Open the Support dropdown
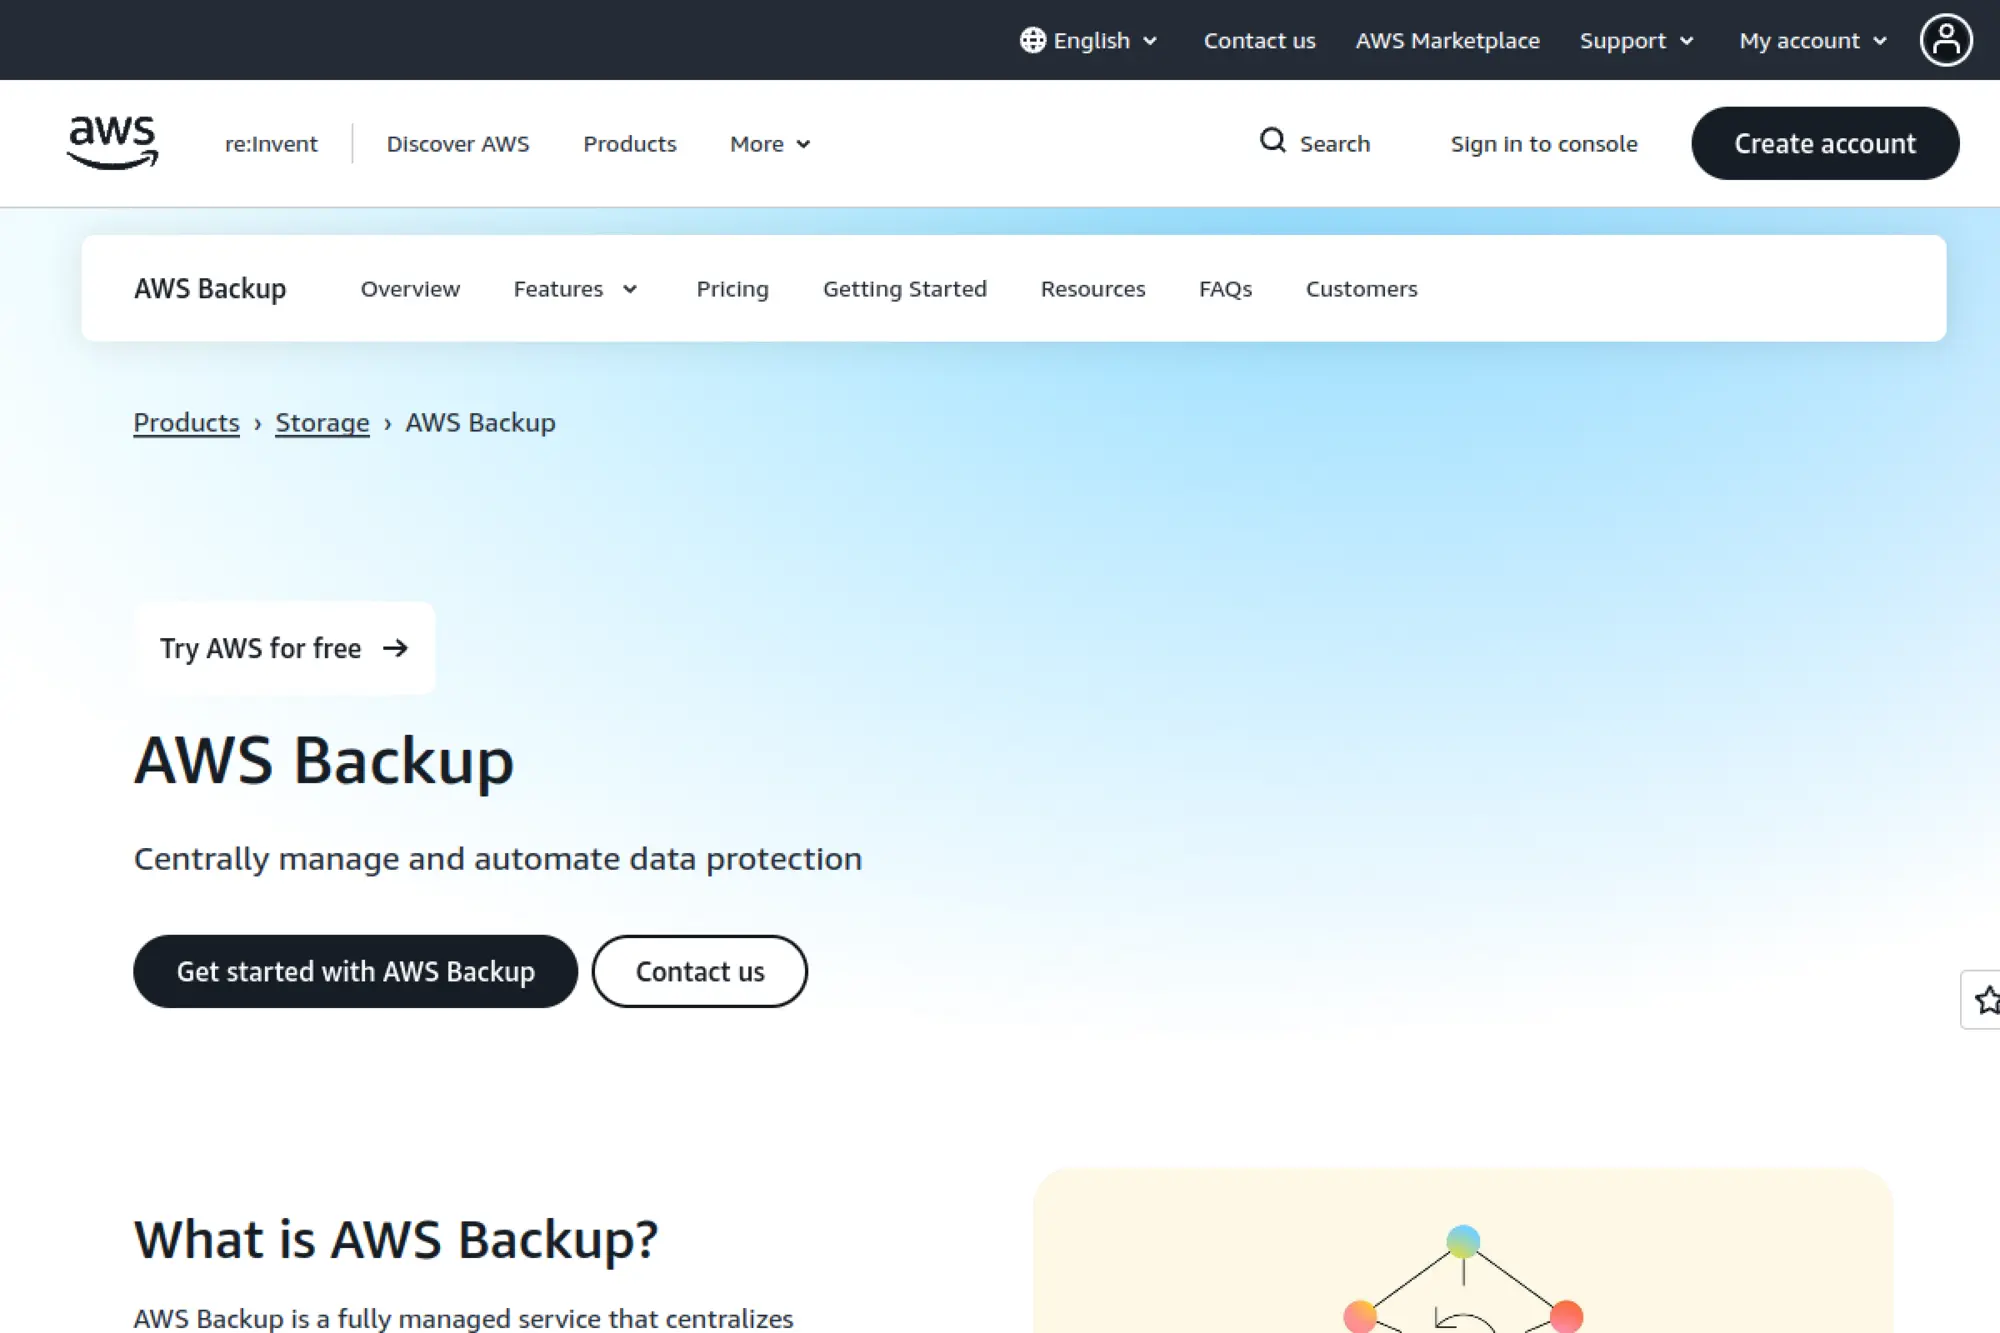Viewport: 2000px width, 1333px height. [x=1636, y=40]
